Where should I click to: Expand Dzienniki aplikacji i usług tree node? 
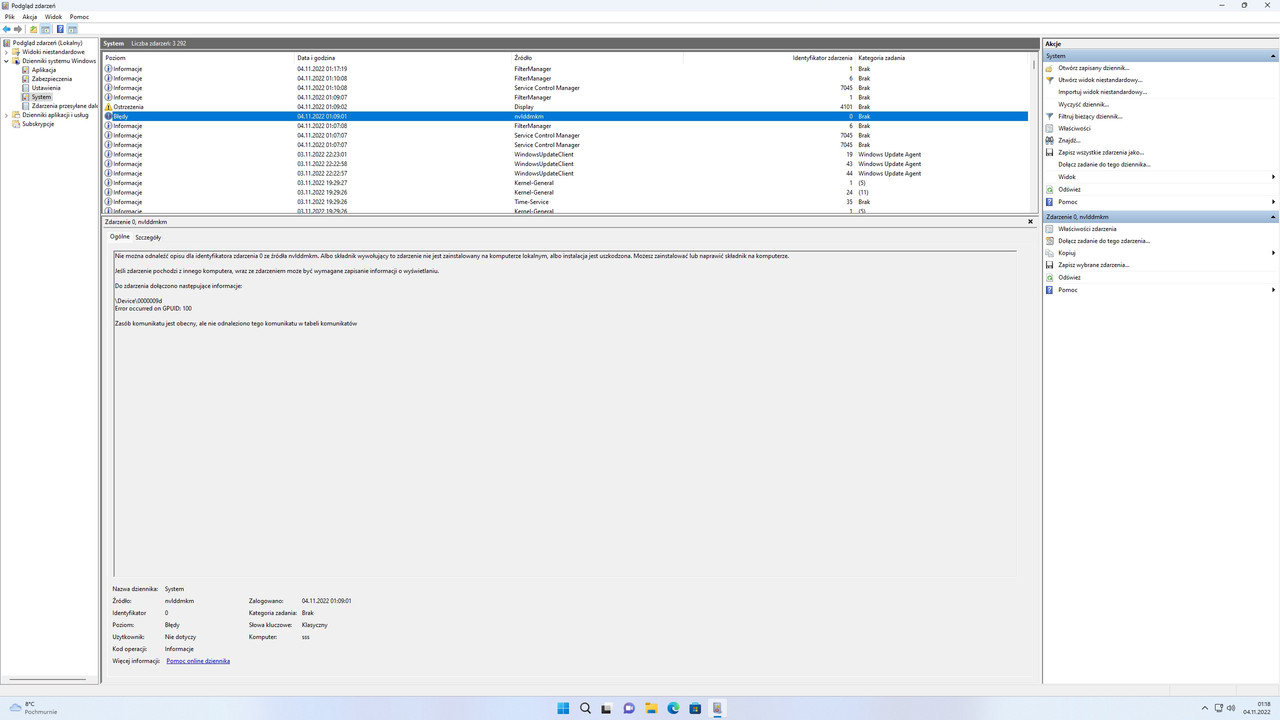pyautogui.click(x=6, y=114)
